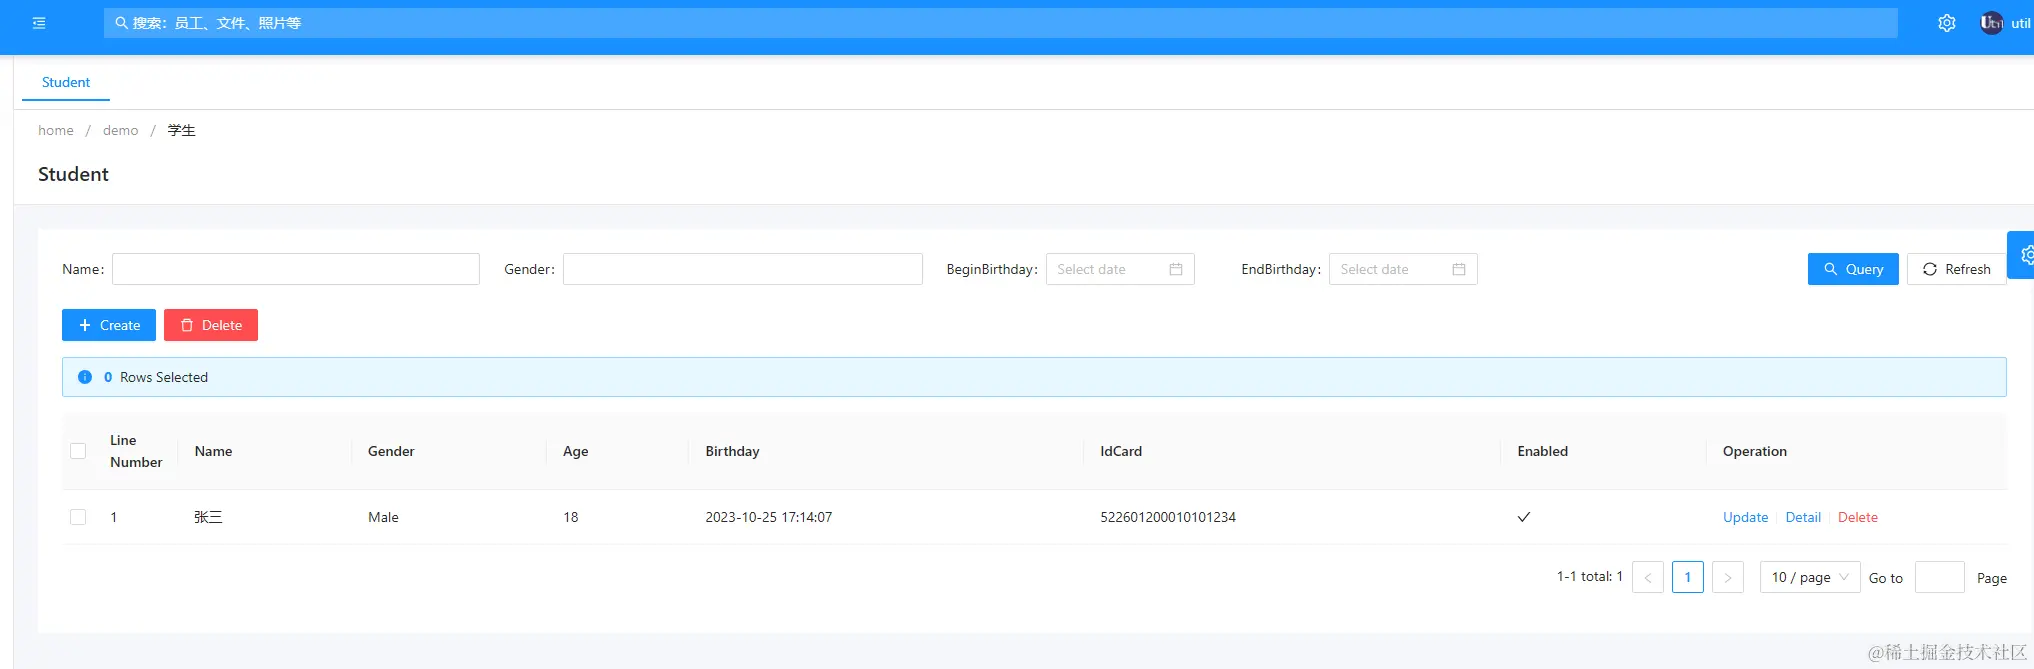
Task: Click the Gender column header
Action: point(391,451)
